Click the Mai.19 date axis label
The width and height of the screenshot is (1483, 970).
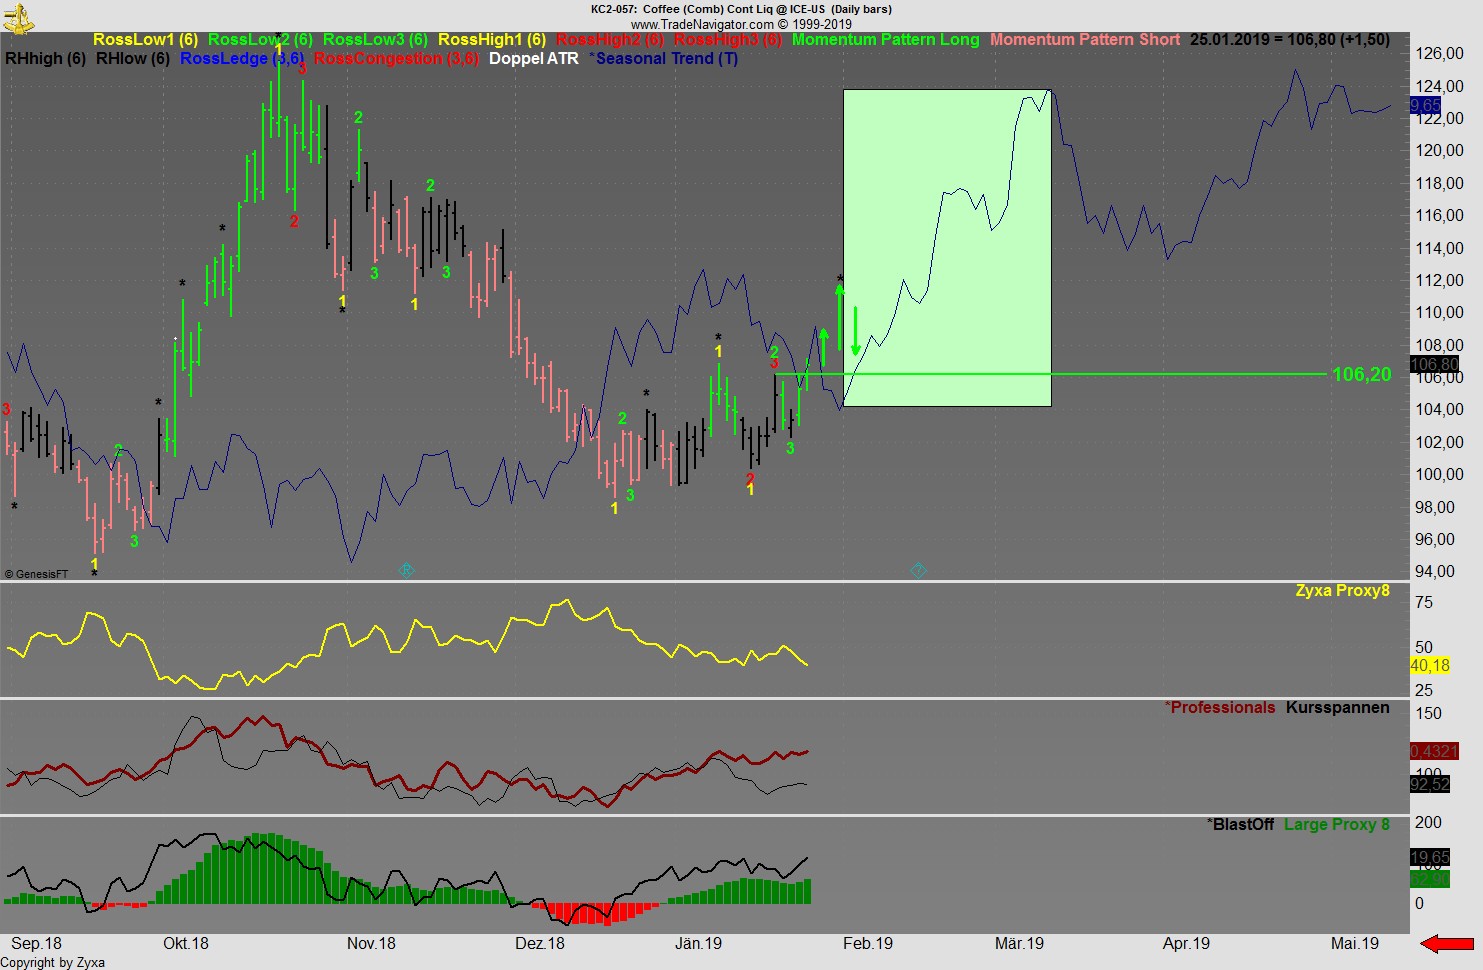(1355, 944)
